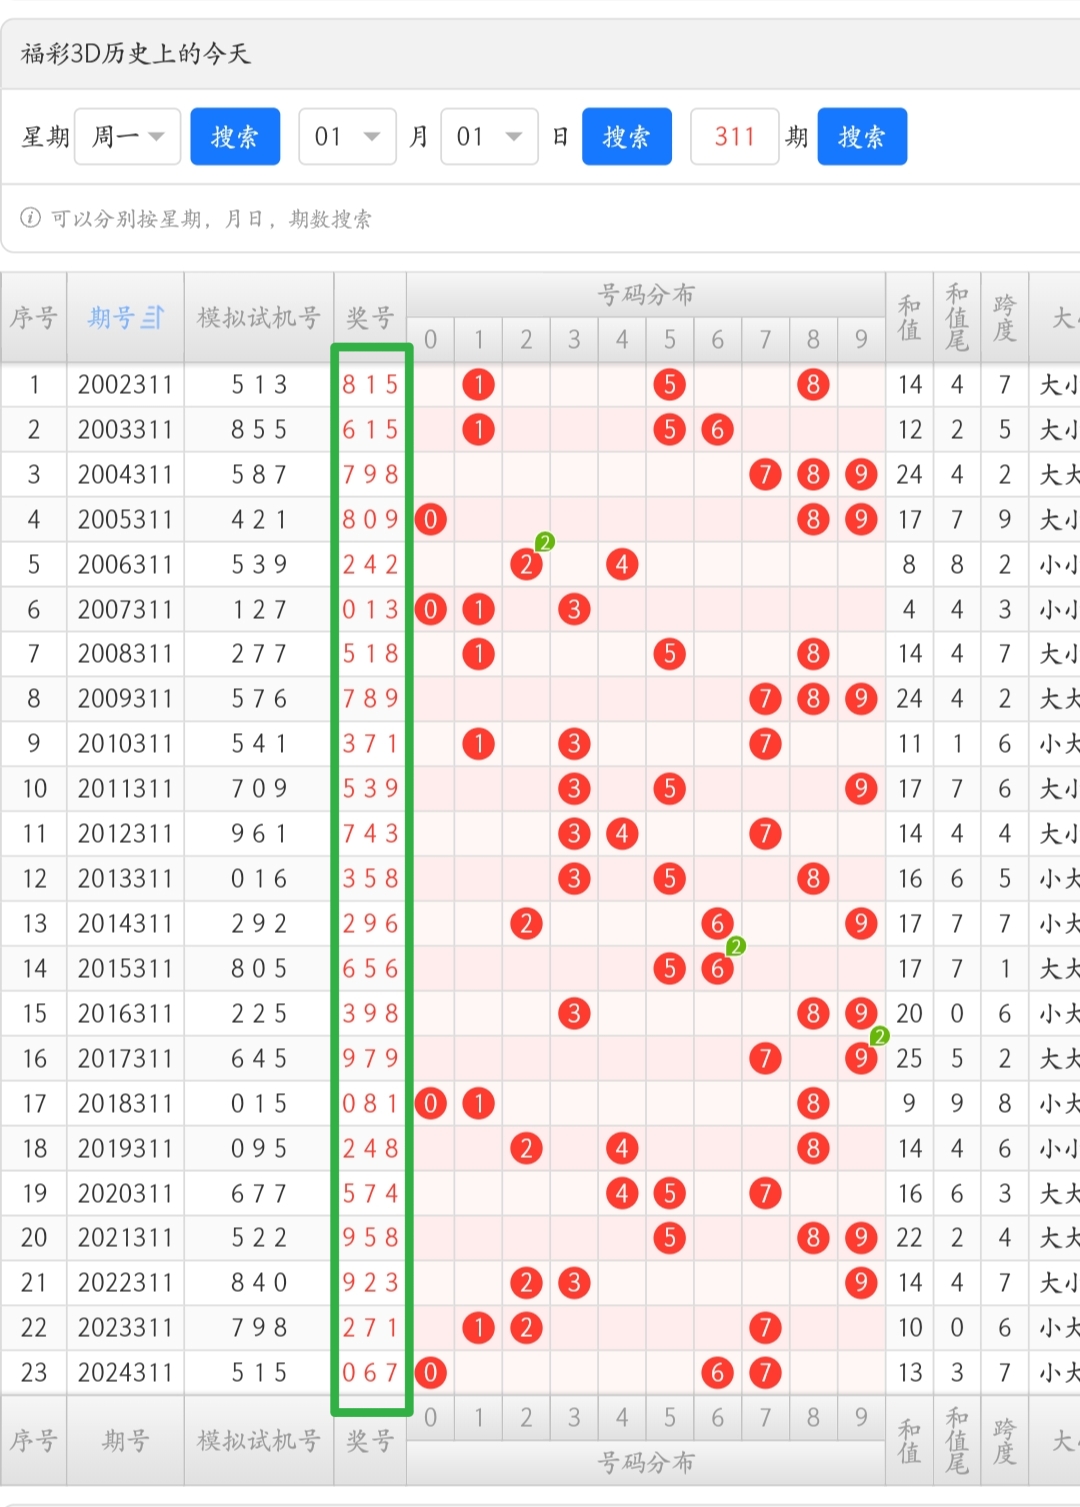Click the red 9 ball in row 2009311

[x=861, y=699]
